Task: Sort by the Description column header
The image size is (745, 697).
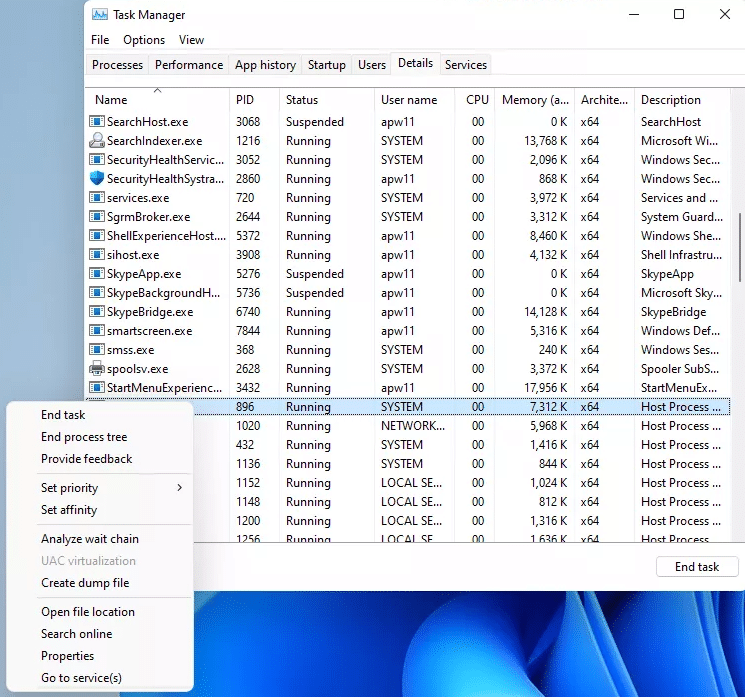Action: pyautogui.click(x=682, y=100)
